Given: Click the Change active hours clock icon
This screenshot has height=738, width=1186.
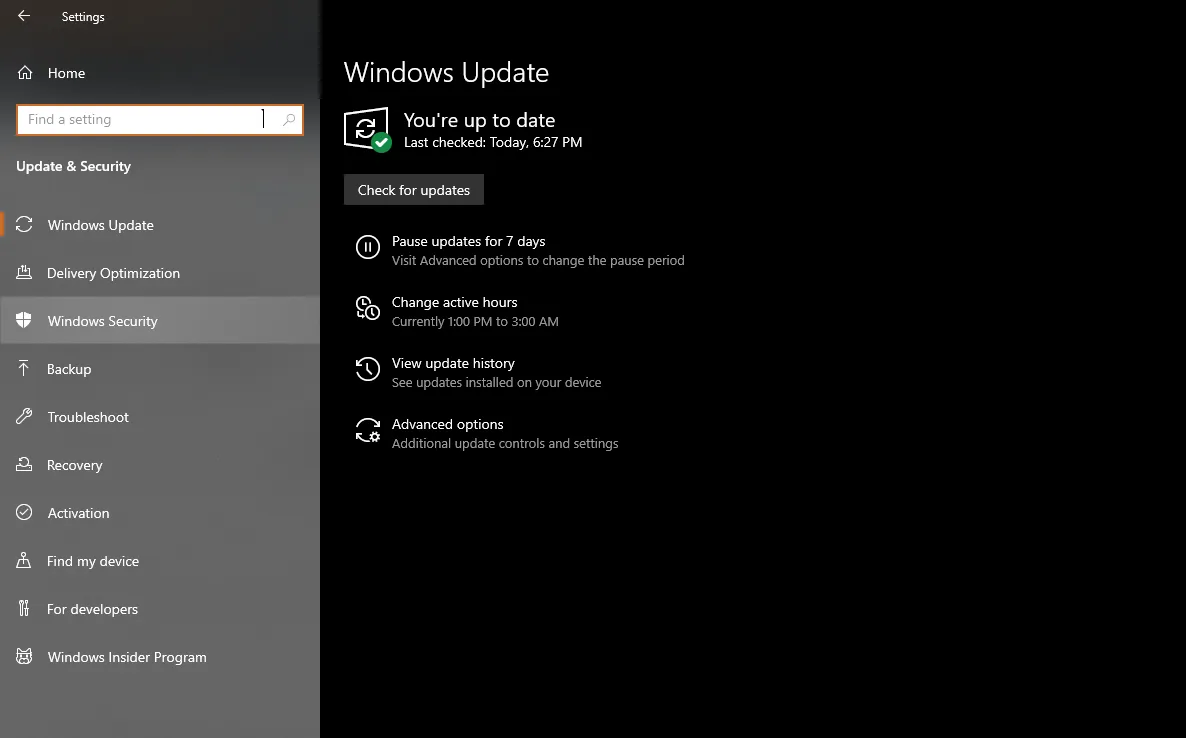Looking at the screenshot, I should coord(367,309).
